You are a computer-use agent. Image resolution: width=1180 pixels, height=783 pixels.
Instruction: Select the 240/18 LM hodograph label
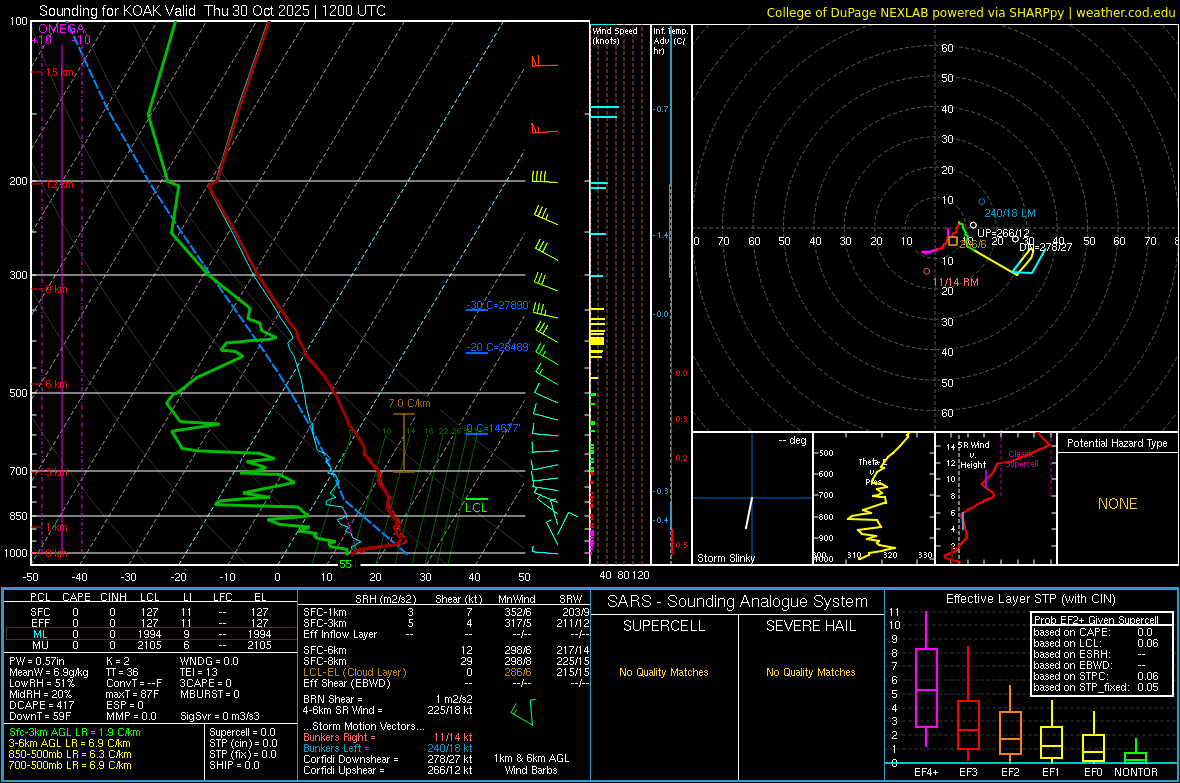(1010, 213)
